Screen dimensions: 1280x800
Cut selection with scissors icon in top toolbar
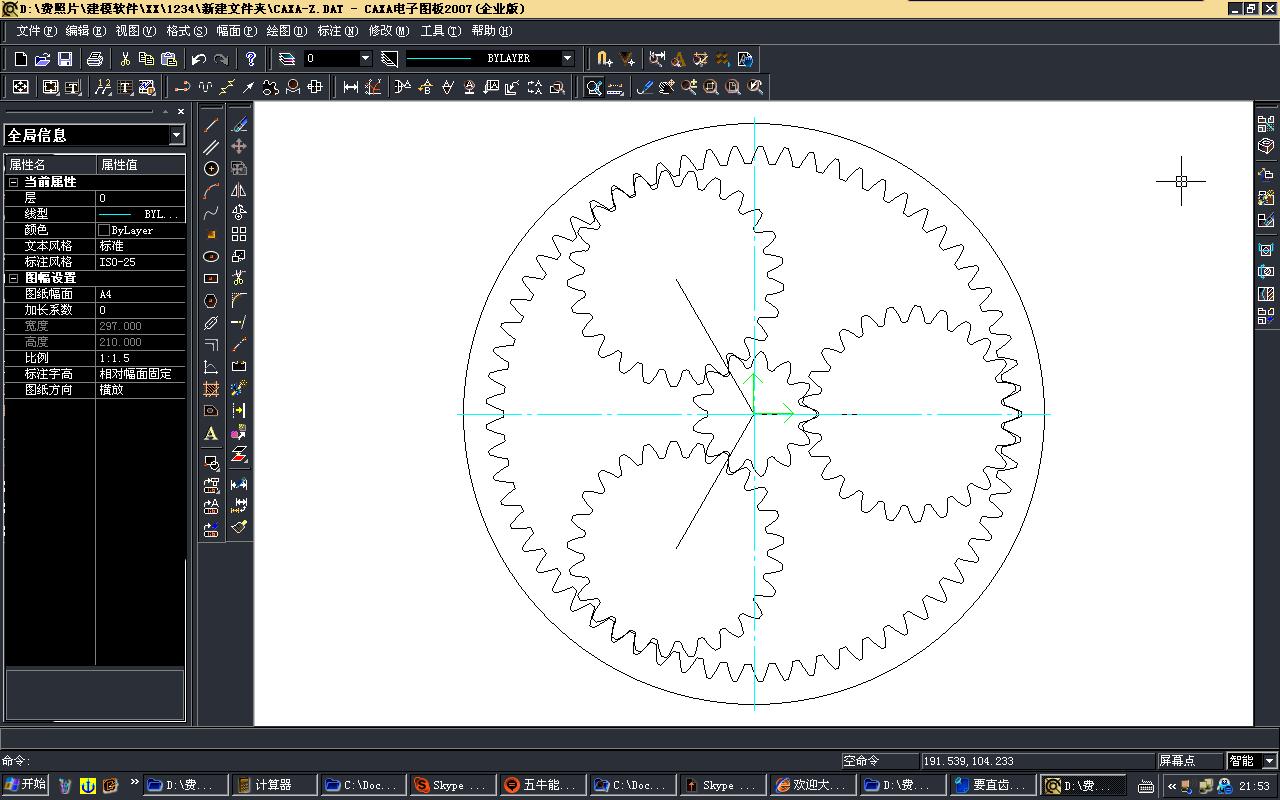[125, 59]
